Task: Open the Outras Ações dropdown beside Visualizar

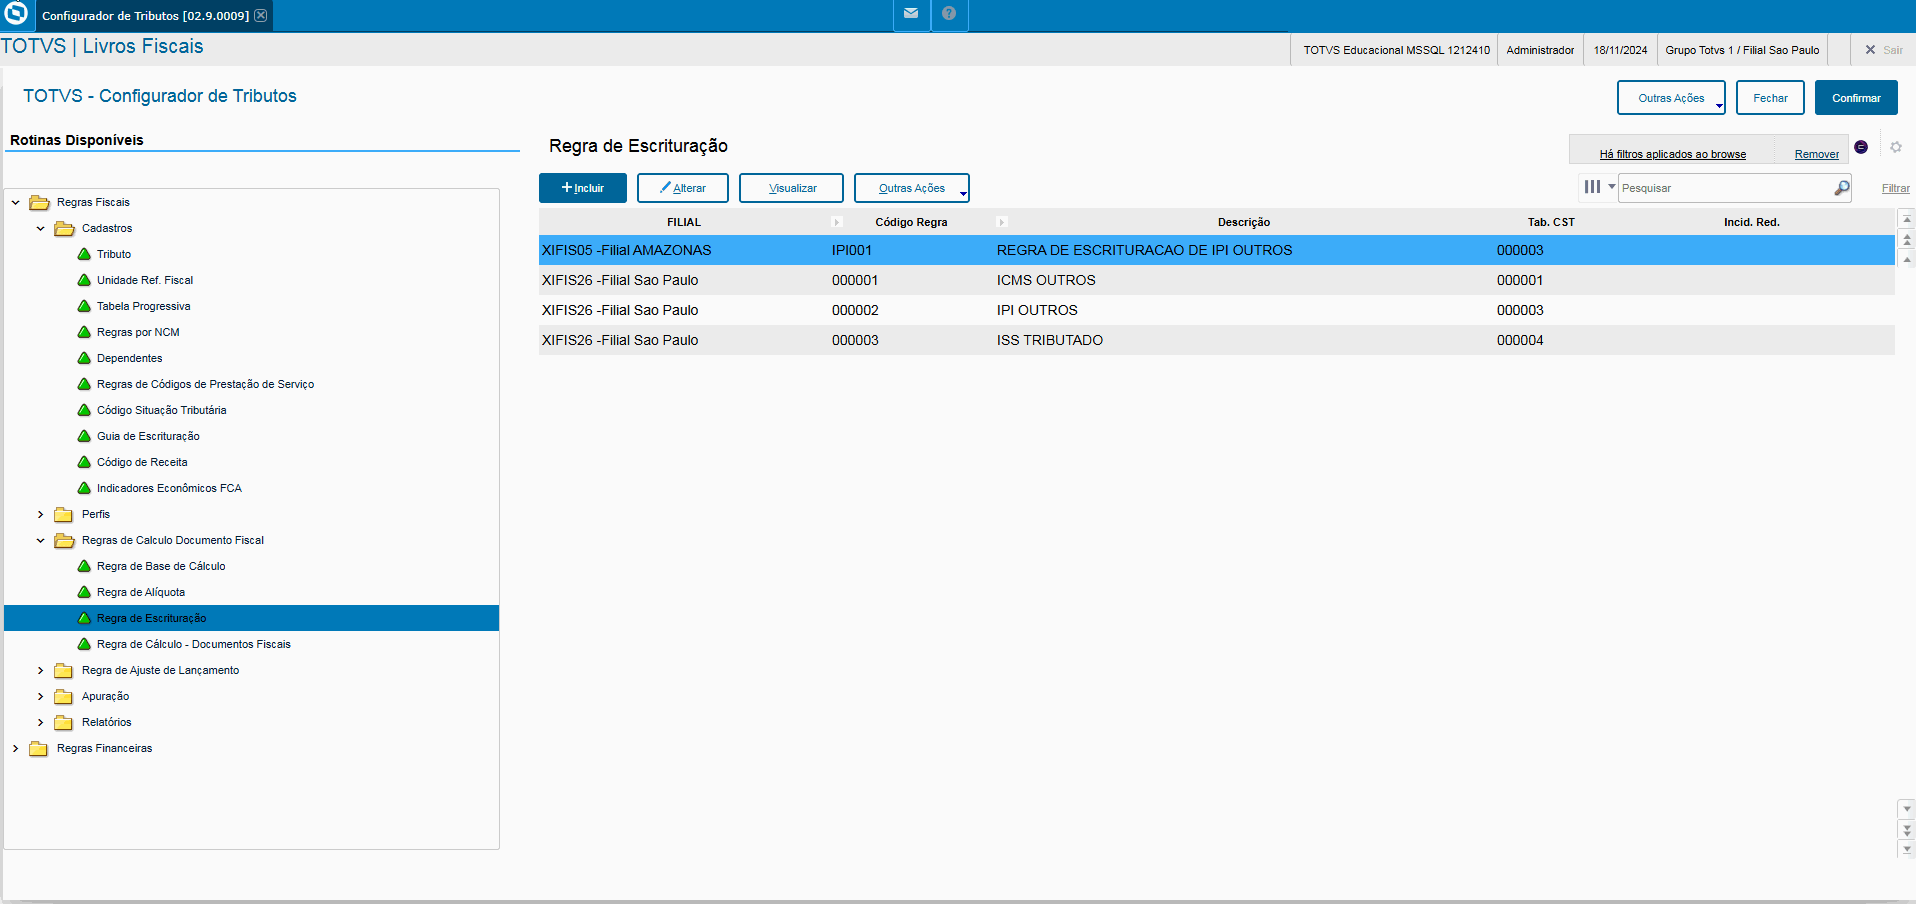Action: pos(911,188)
